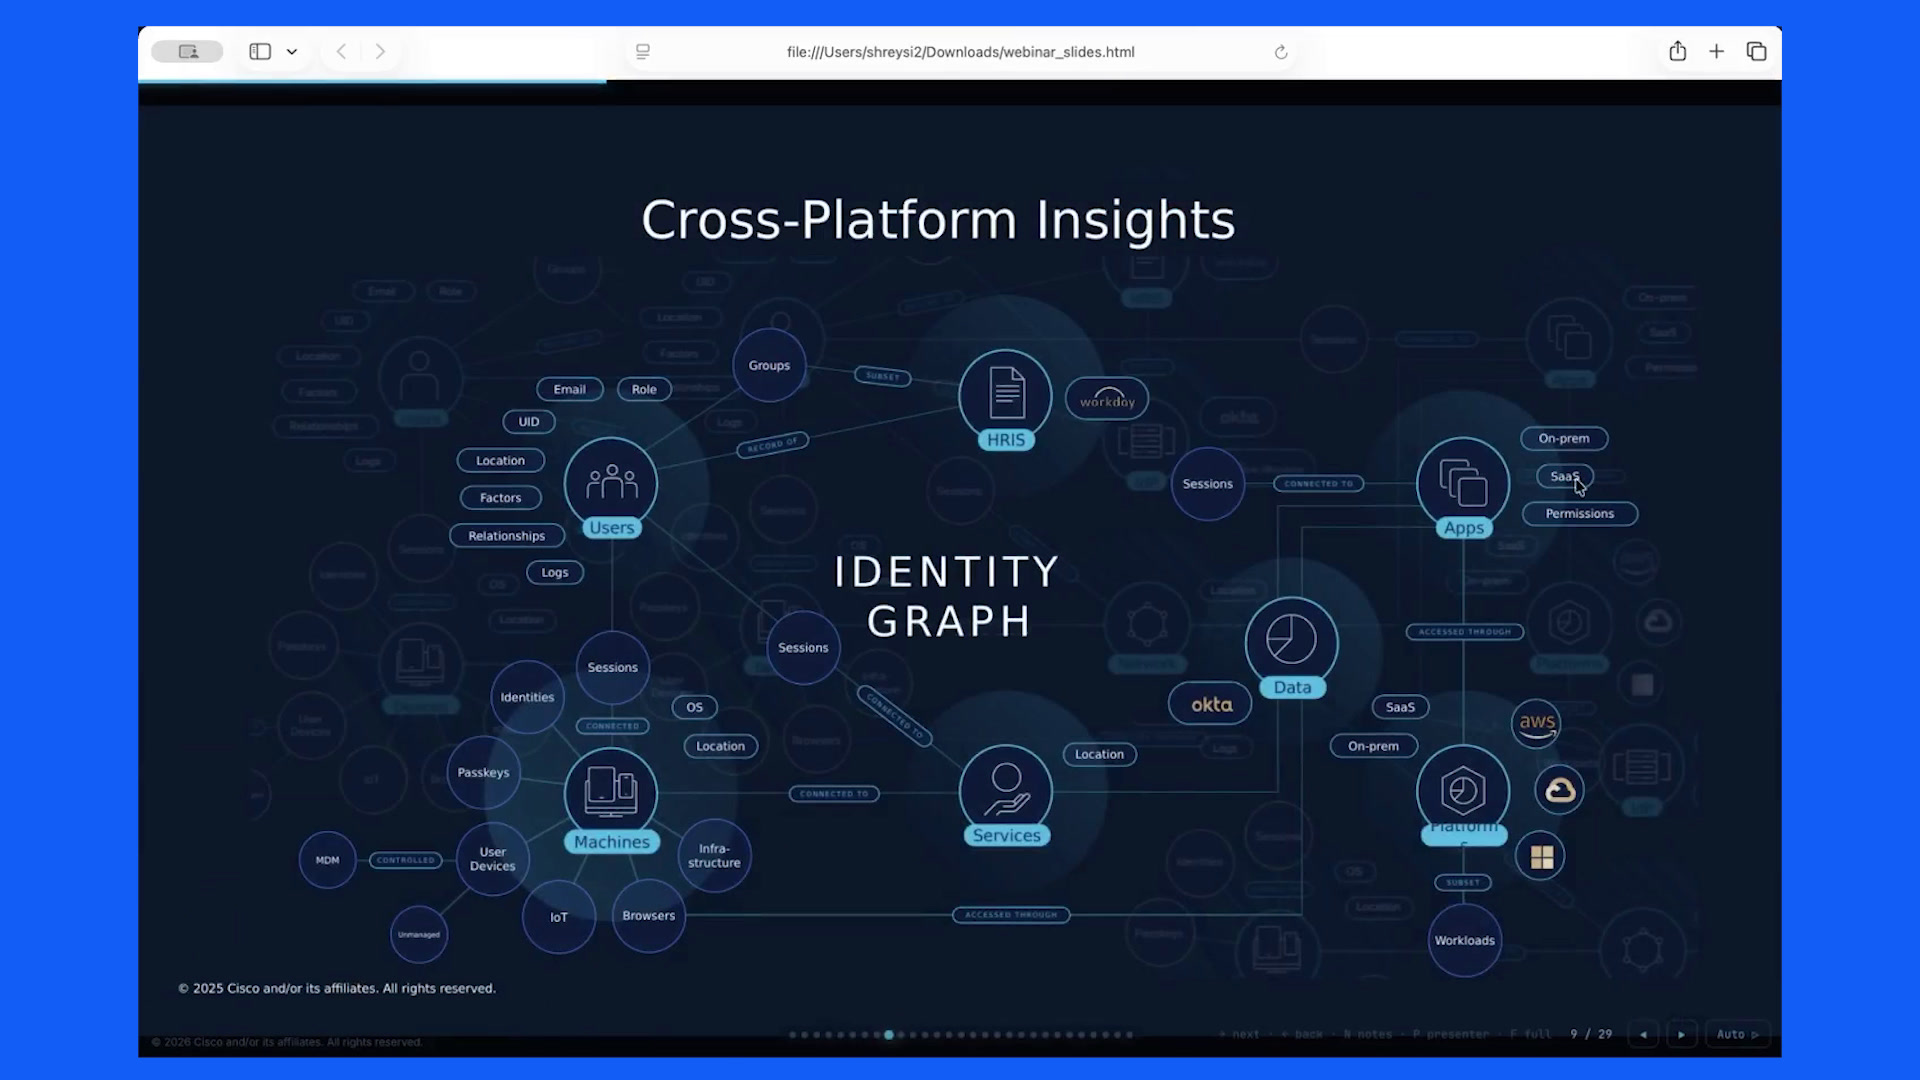Click the workday logo pill
Viewport: 1920px width, 1080px height.
tap(1107, 400)
